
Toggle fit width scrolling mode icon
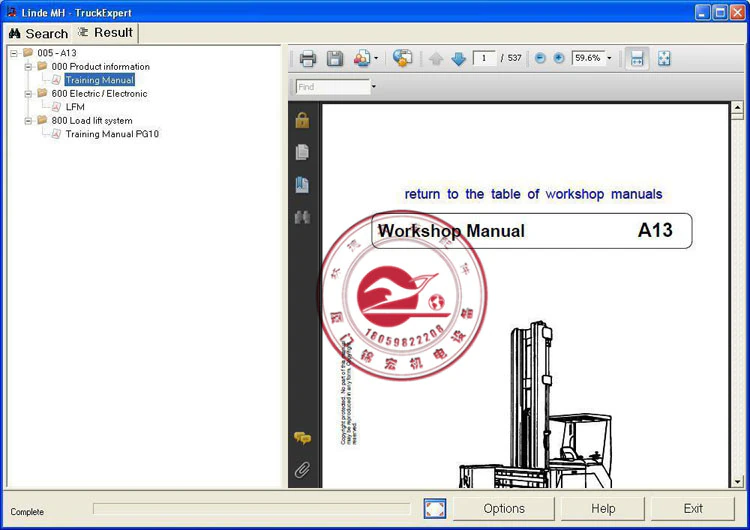tap(637, 58)
